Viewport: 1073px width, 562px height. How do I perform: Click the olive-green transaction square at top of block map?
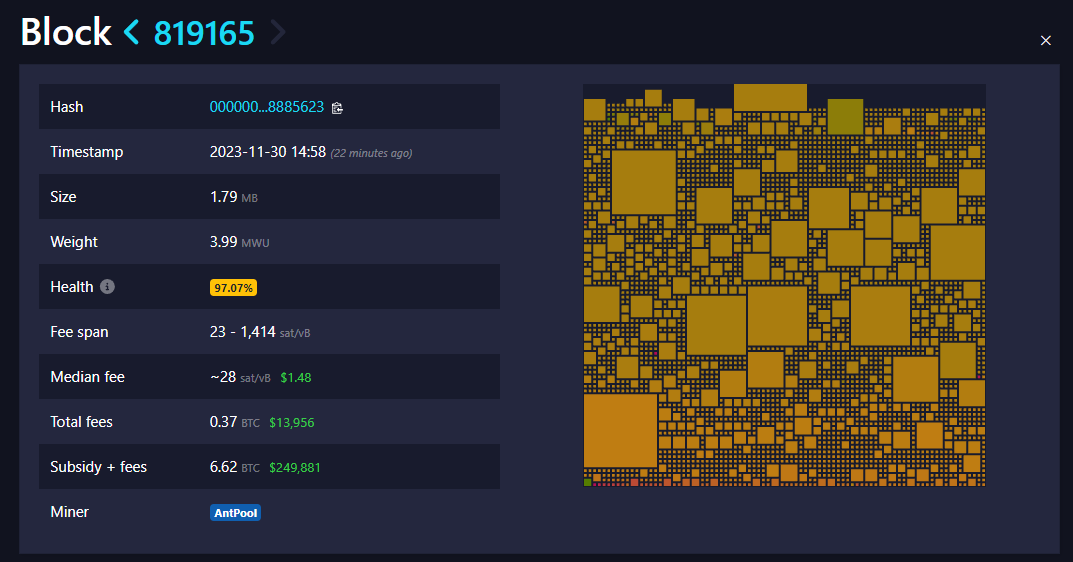845,116
